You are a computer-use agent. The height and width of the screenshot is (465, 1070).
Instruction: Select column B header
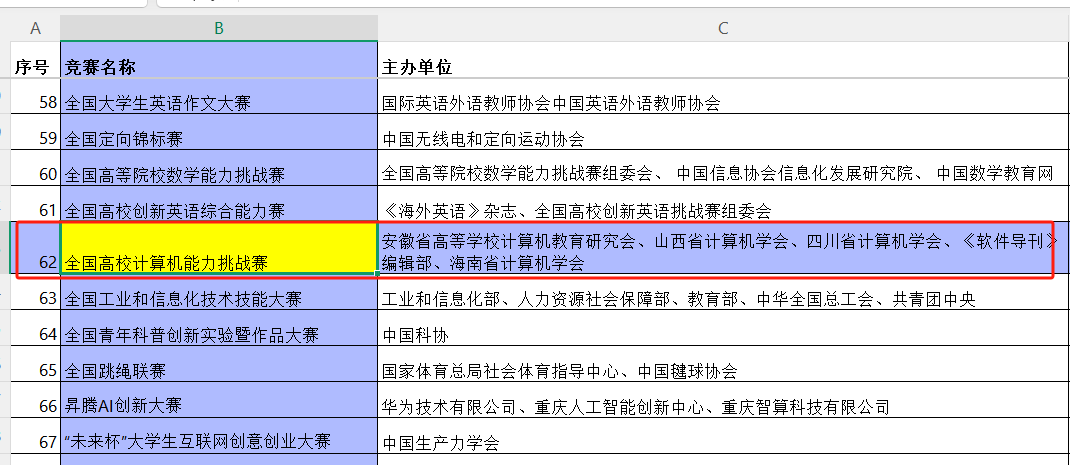click(x=219, y=28)
